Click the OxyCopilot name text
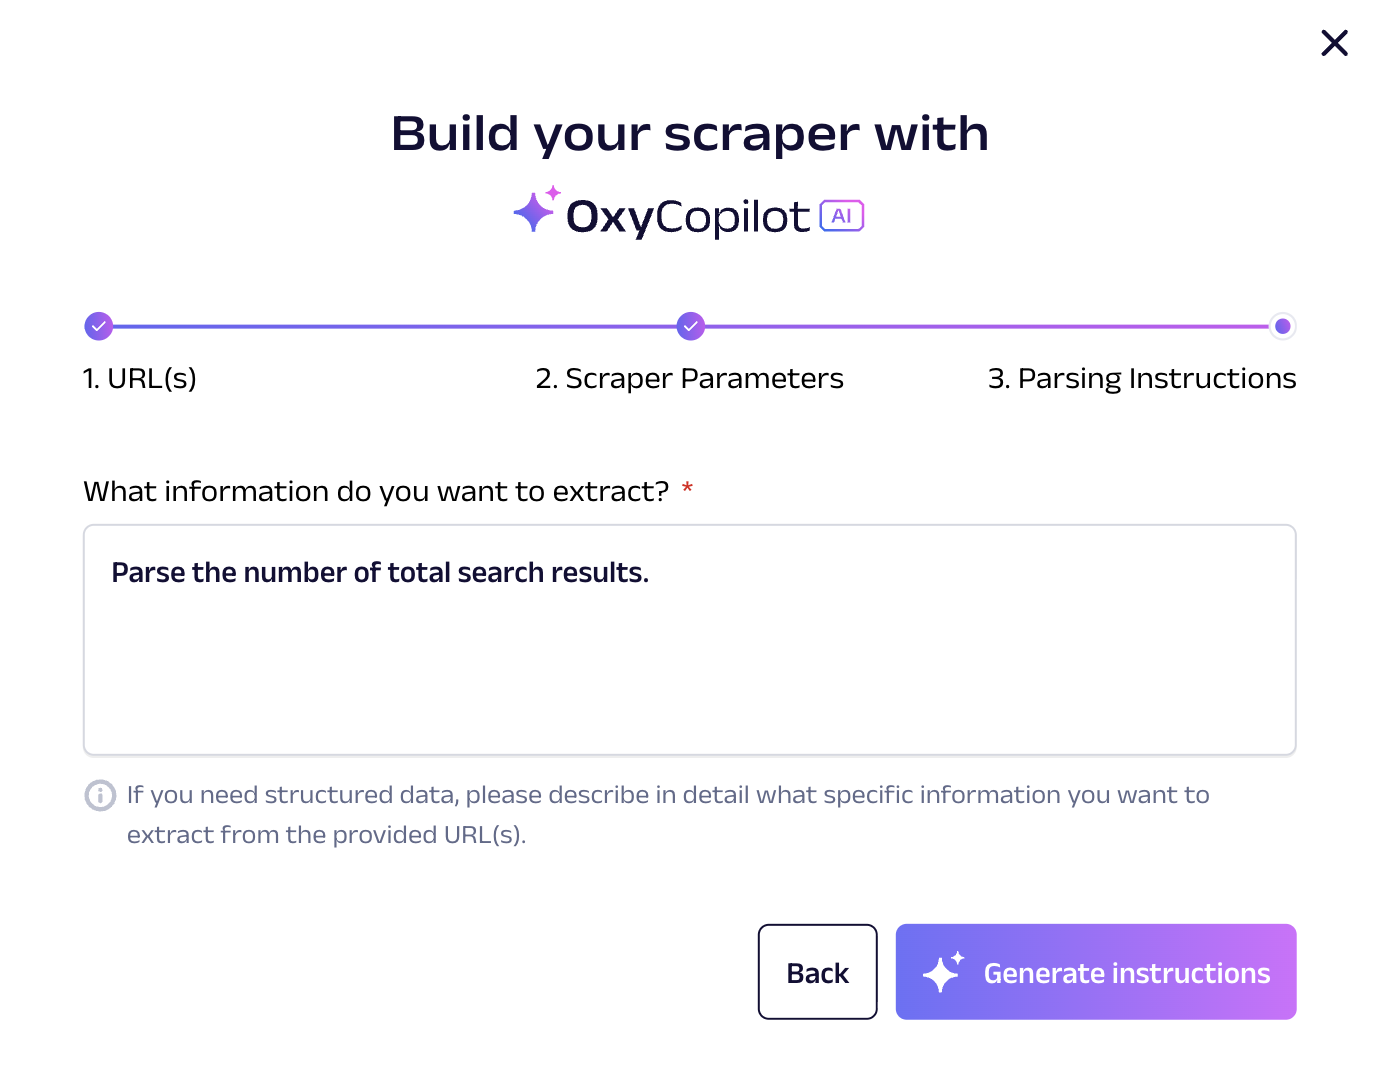This screenshot has height=1082, width=1378. click(x=687, y=217)
